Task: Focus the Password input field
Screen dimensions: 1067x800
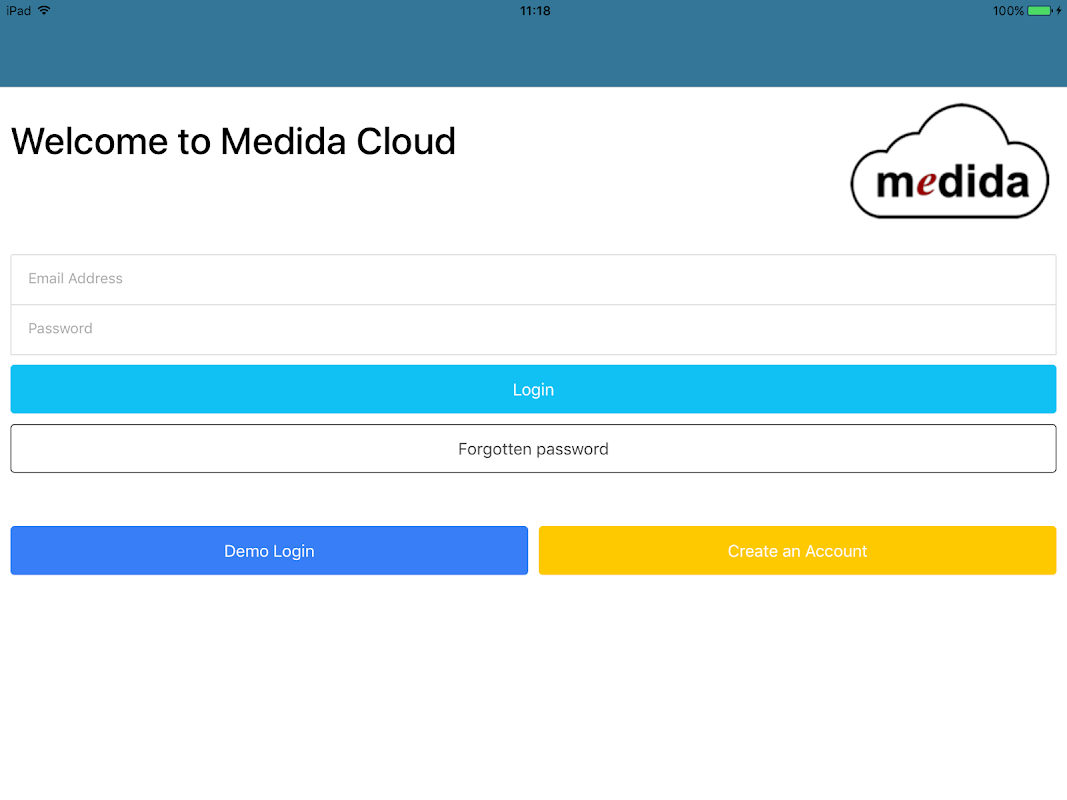Action: 534,329
